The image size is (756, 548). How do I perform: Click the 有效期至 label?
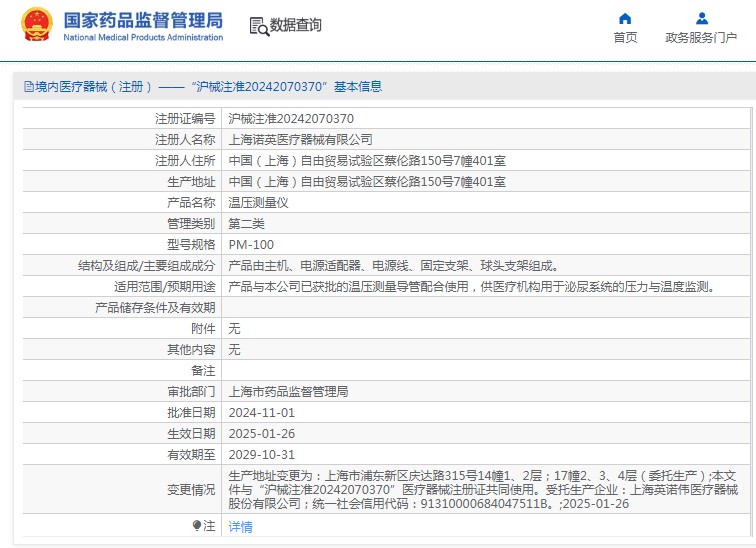[x=191, y=454]
